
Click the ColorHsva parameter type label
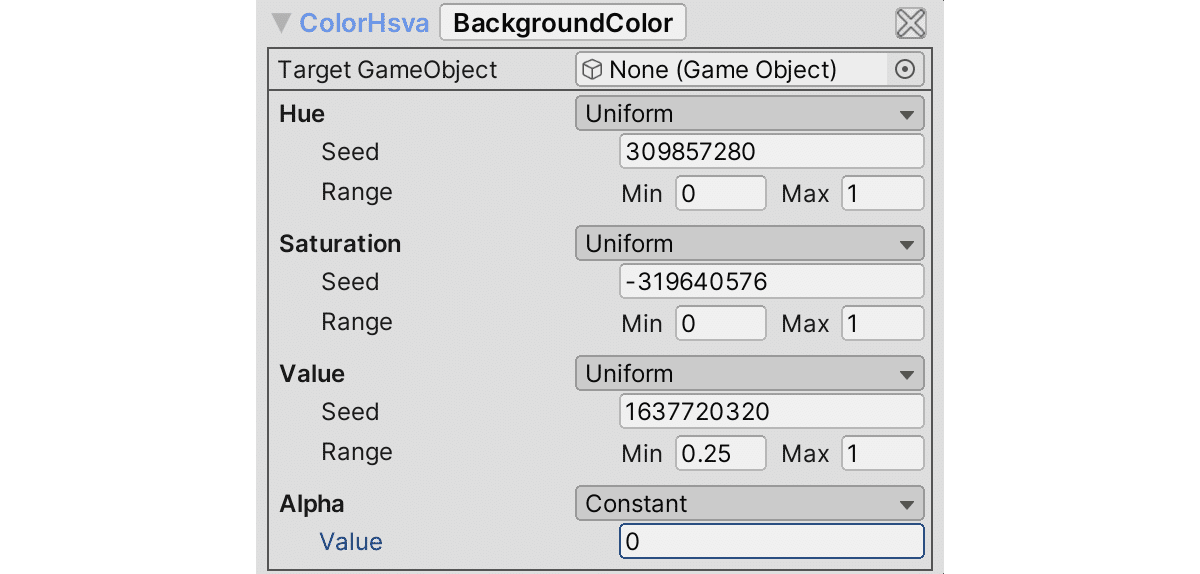point(364,23)
